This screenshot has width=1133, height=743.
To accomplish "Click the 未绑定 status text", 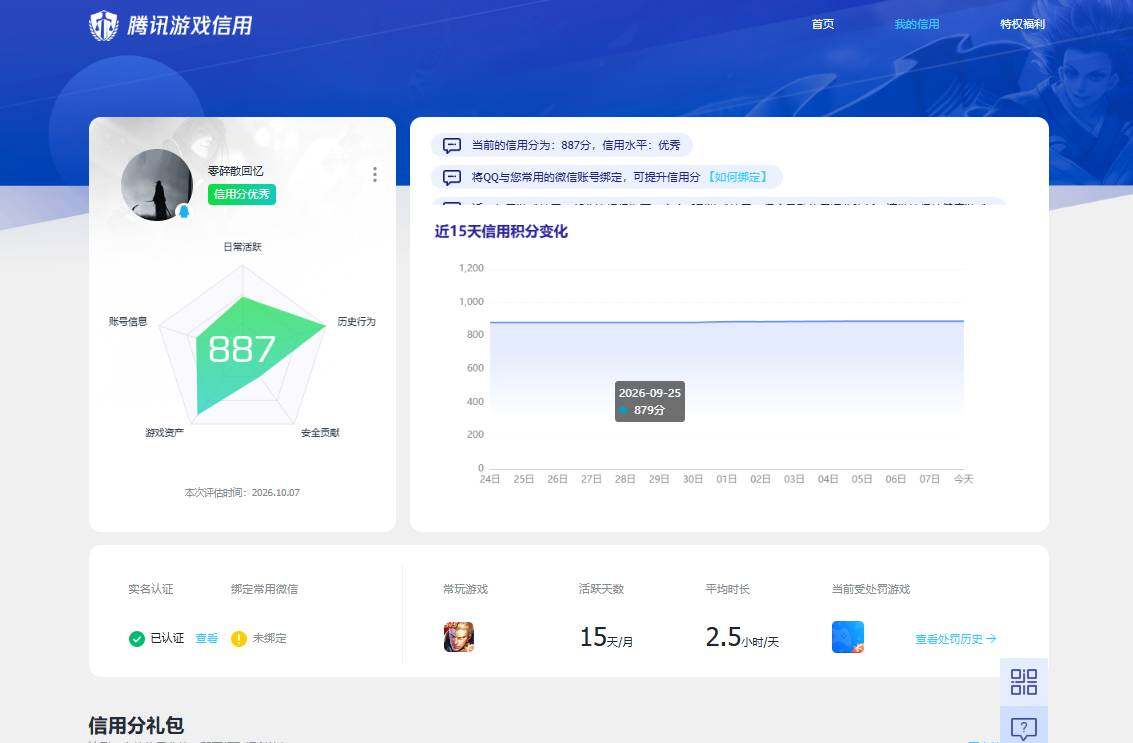I will pyautogui.click(x=270, y=639).
